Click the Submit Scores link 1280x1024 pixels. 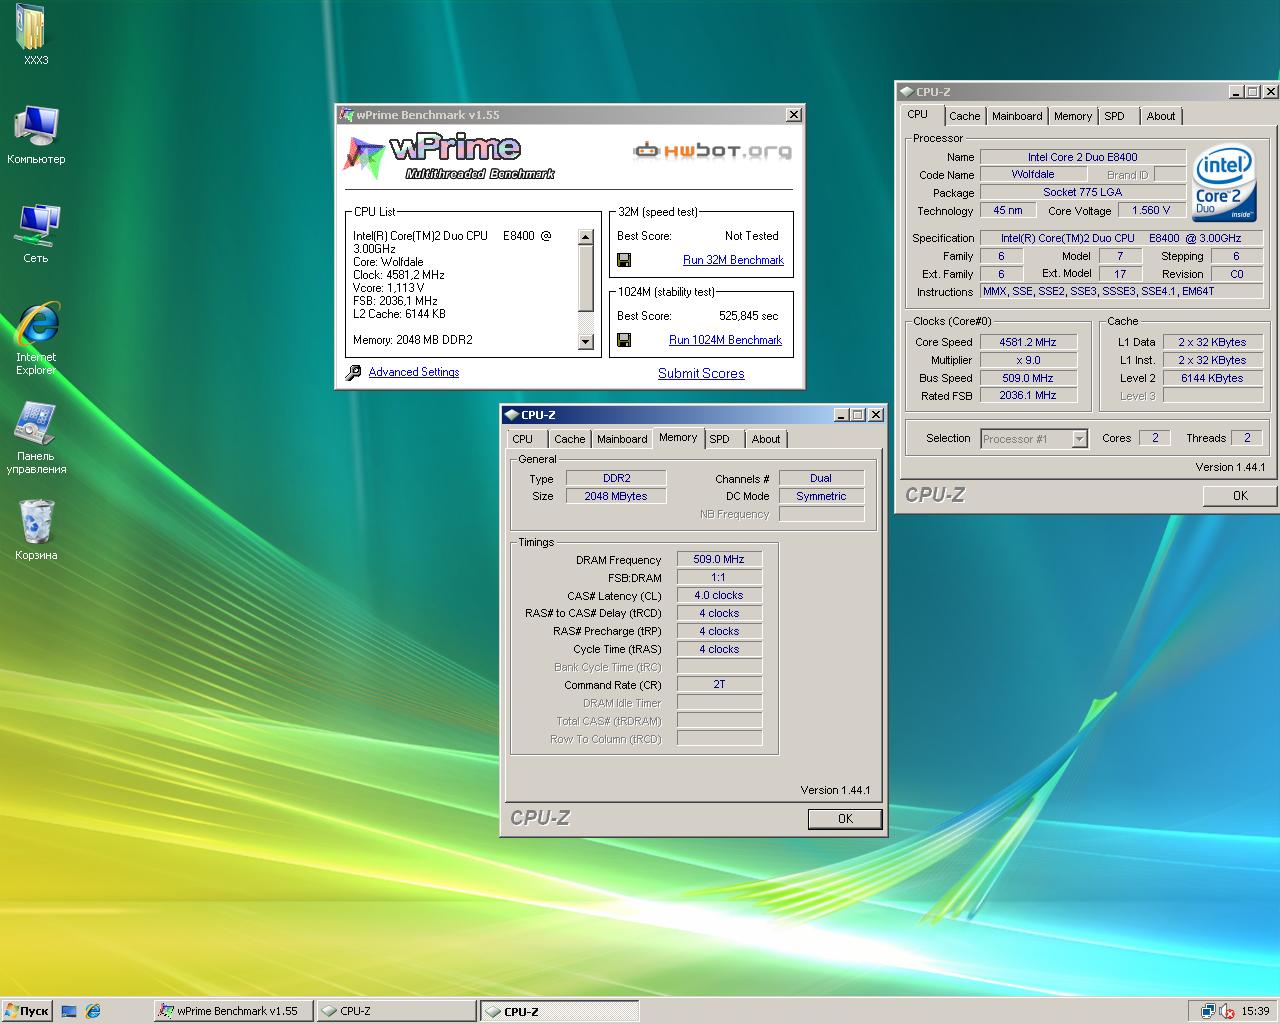701,373
